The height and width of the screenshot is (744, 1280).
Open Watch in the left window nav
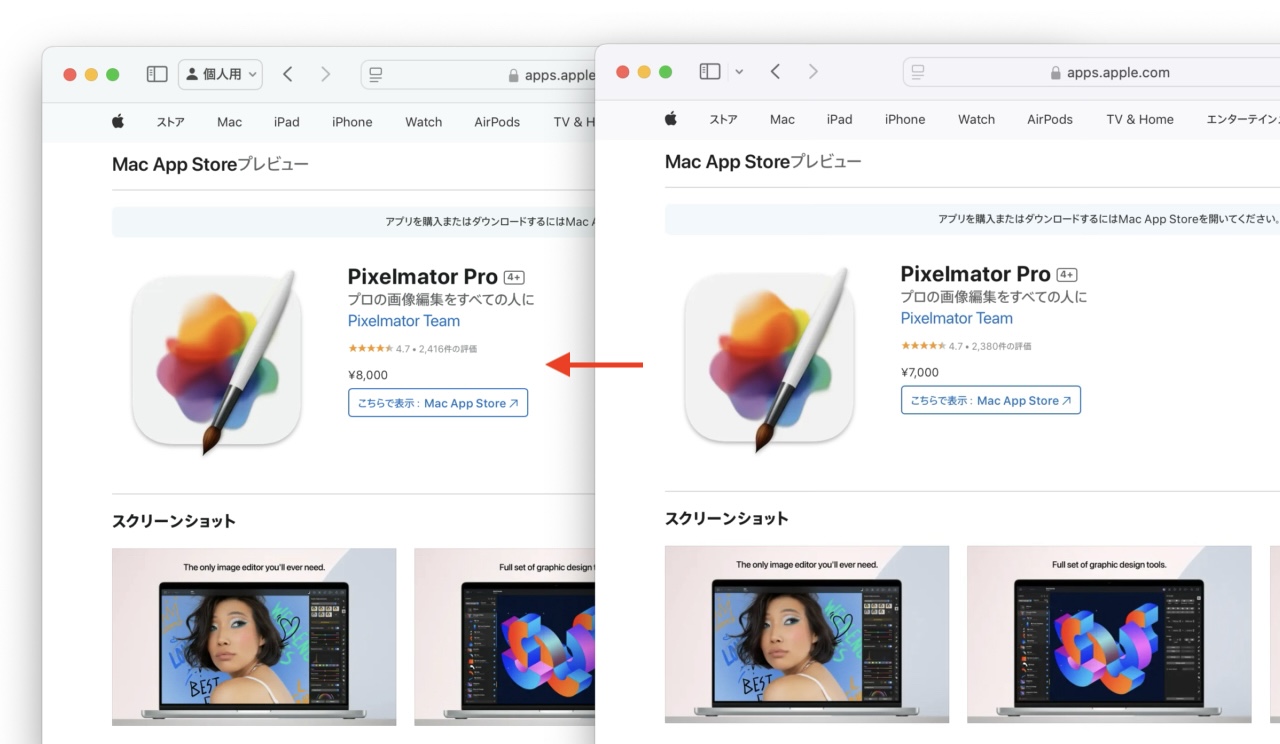[423, 122]
